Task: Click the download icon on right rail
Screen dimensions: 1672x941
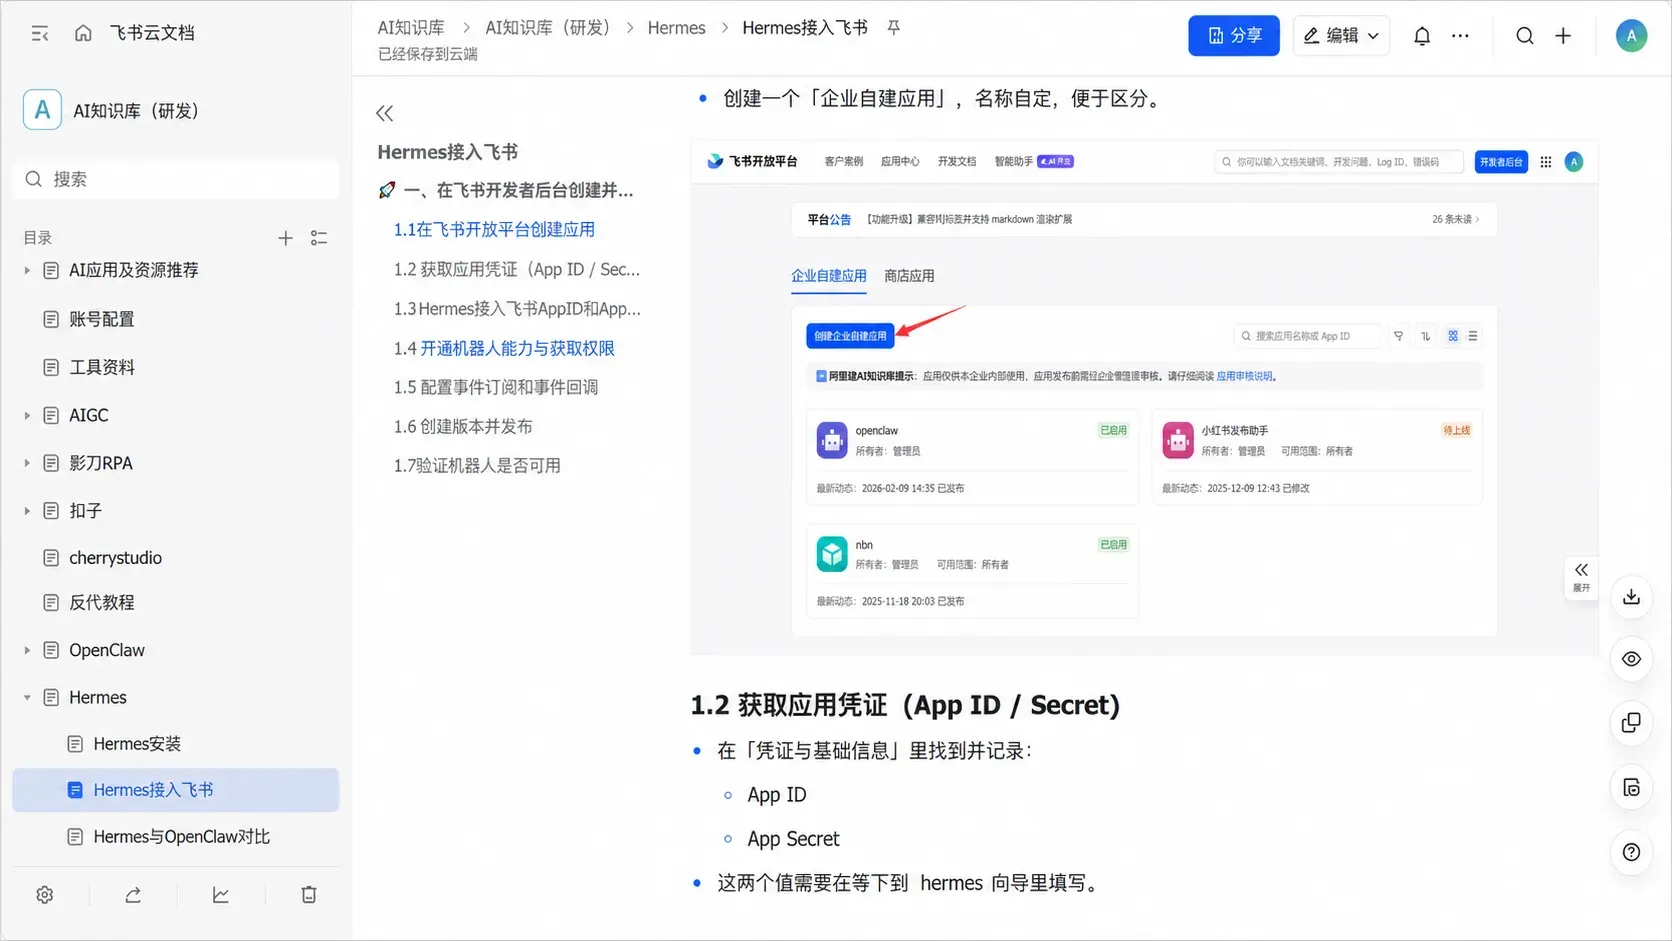Action: tap(1631, 597)
